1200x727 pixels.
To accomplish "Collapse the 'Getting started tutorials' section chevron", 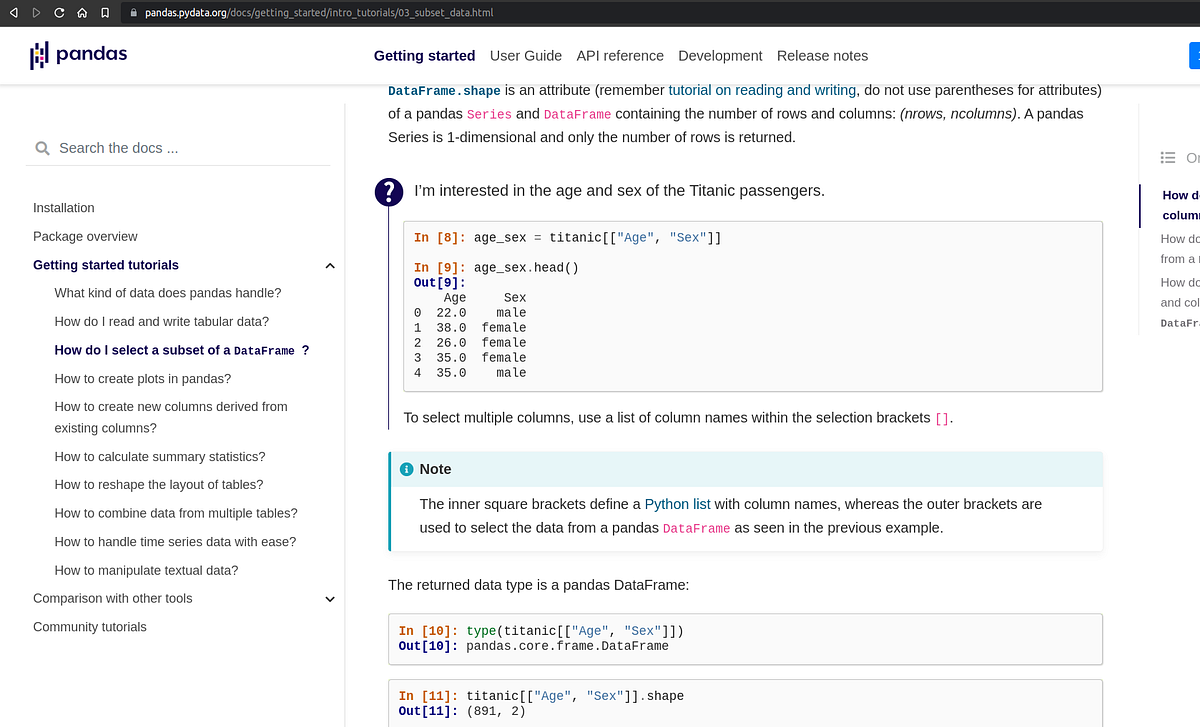I will (330, 264).
